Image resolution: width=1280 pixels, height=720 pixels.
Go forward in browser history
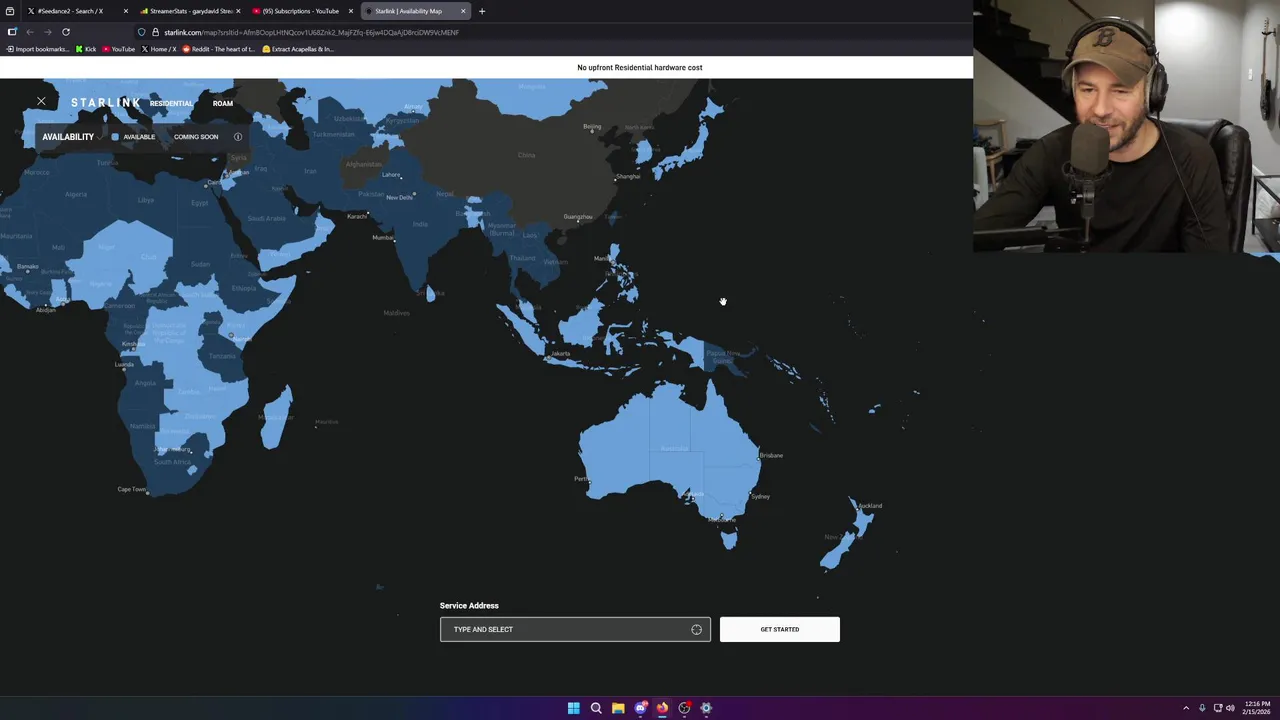(x=47, y=32)
